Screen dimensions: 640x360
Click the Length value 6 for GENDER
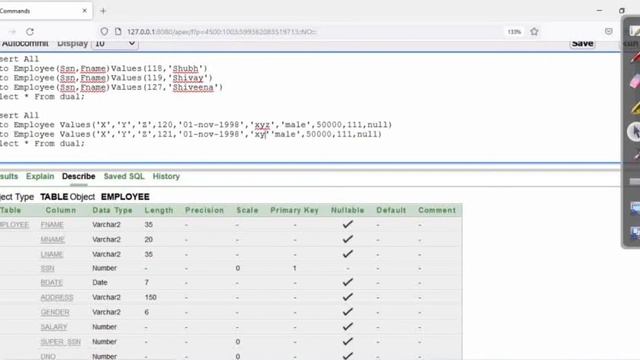coord(147,312)
